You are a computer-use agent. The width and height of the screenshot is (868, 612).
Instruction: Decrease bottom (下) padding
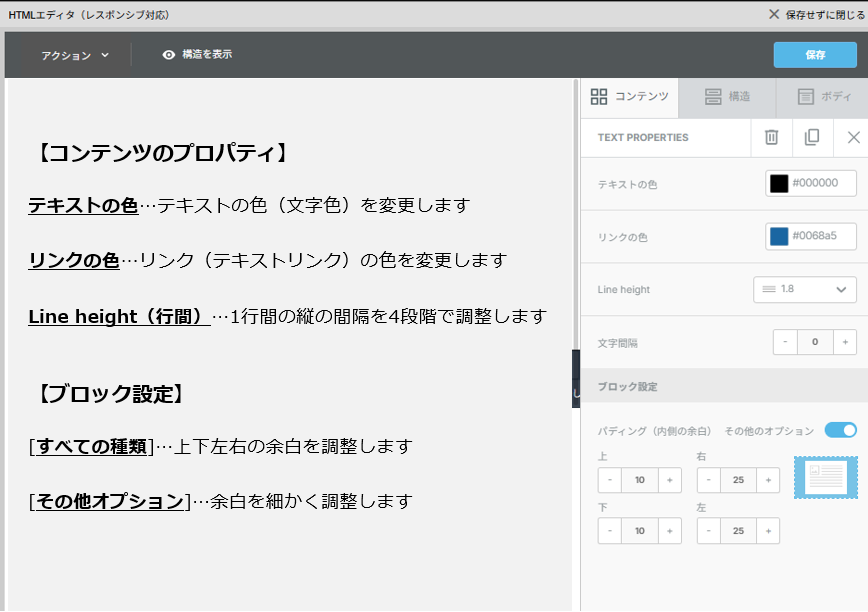pos(609,531)
